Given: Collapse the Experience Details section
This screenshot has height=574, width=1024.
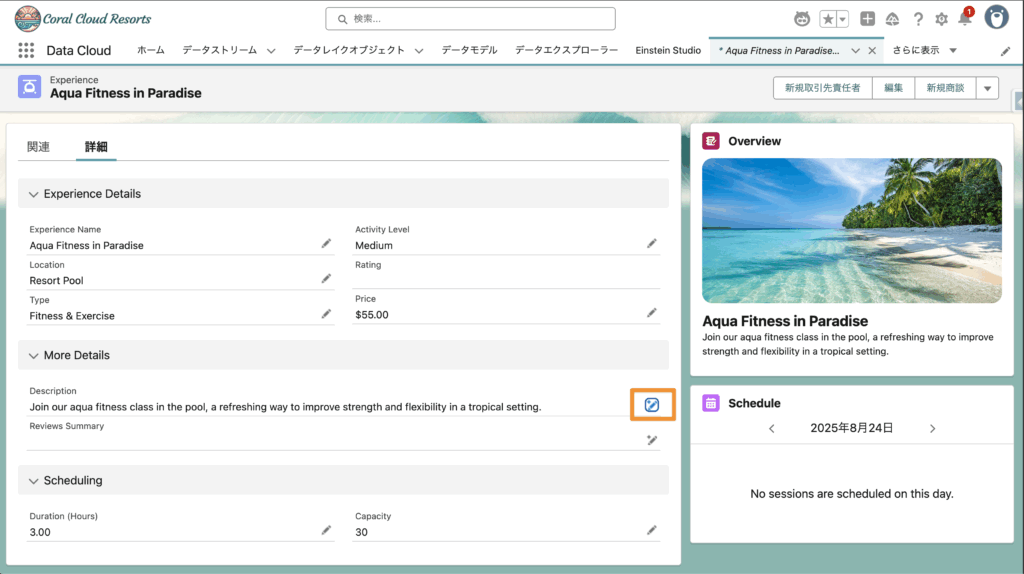Looking at the screenshot, I should pos(34,194).
